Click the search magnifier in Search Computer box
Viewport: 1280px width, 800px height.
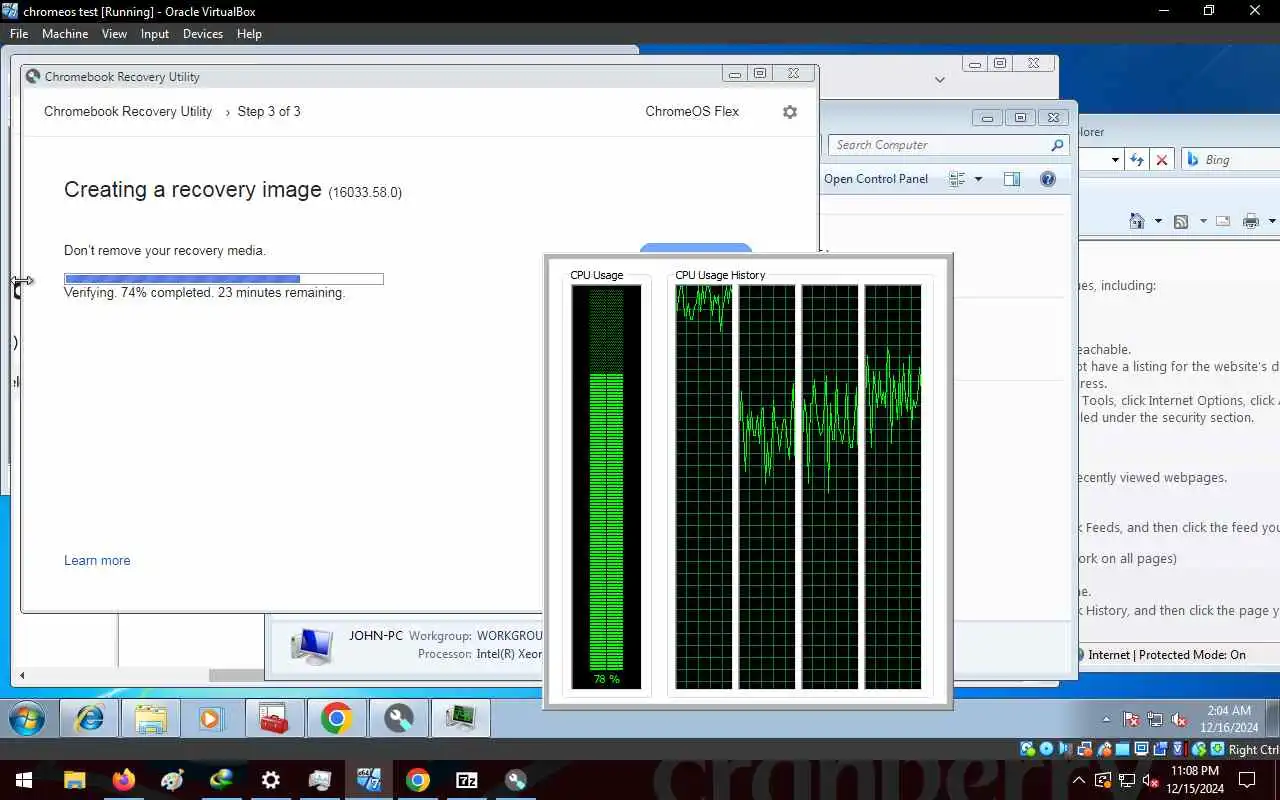[1057, 145]
